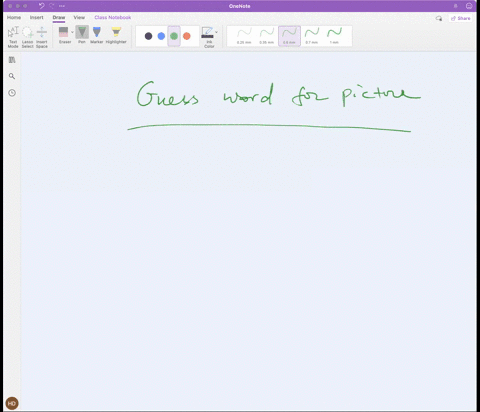Select the Pen tool

coord(82,35)
